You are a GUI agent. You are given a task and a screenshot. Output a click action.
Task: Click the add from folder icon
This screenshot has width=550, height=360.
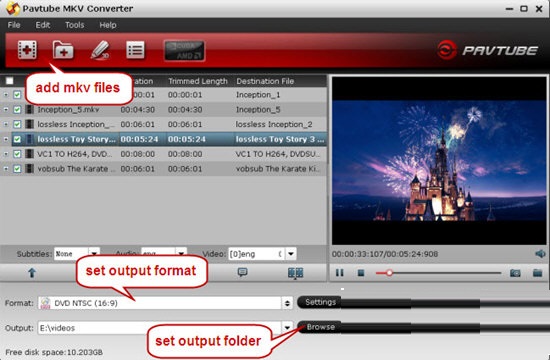[x=63, y=50]
